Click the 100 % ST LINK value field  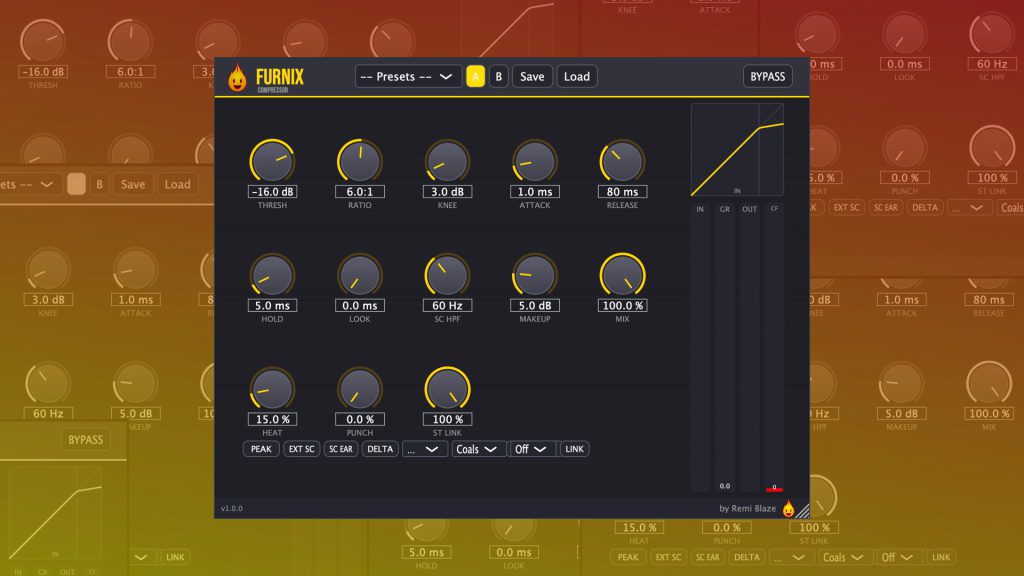[447, 419]
